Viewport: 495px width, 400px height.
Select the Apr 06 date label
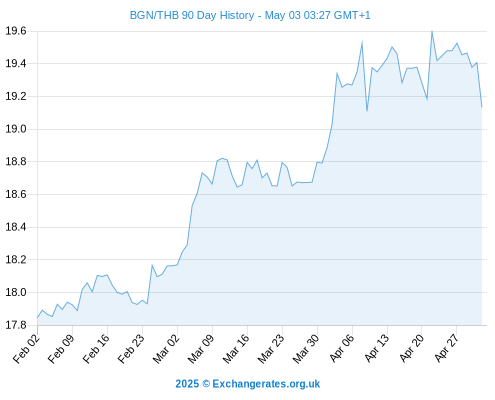(x=342, y=348)
